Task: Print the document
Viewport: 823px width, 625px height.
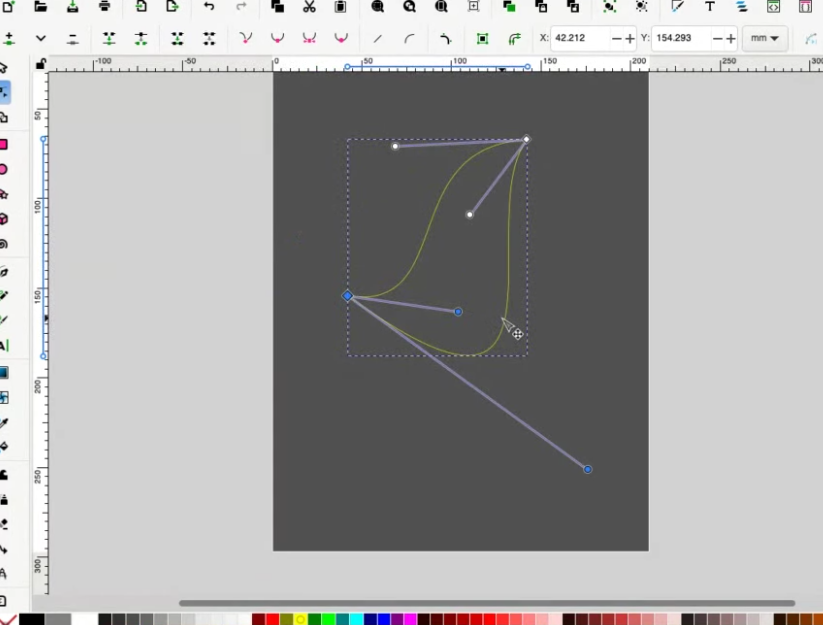Action: tap(104, 6)
